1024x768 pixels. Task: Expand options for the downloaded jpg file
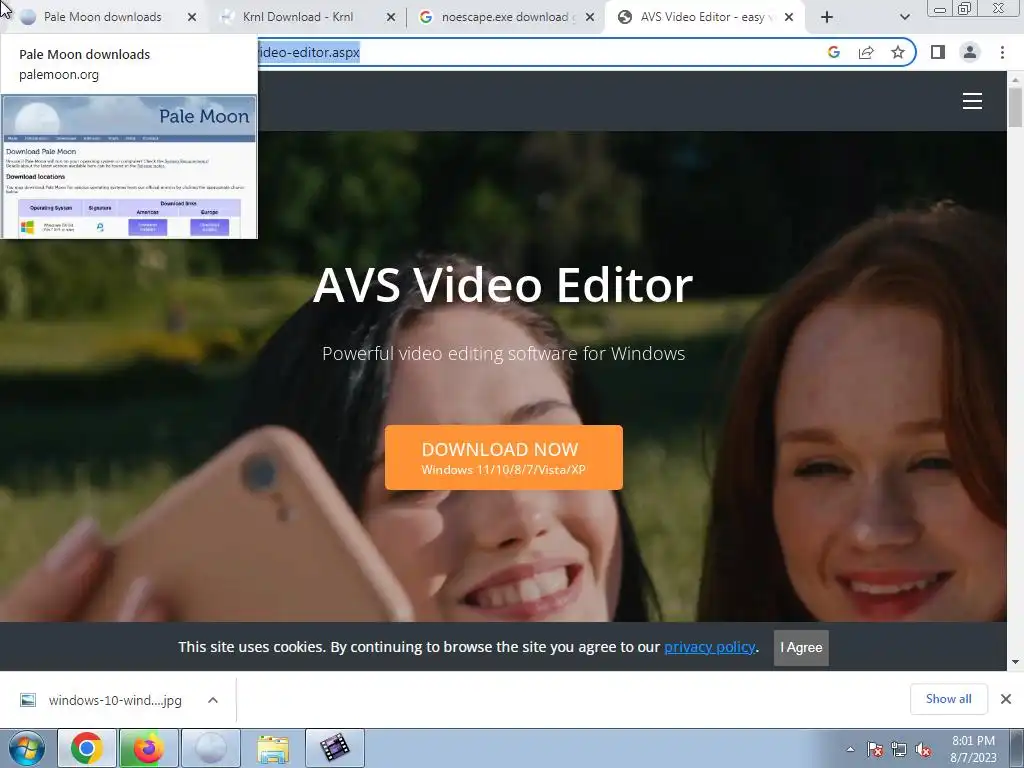pos(213,700)
